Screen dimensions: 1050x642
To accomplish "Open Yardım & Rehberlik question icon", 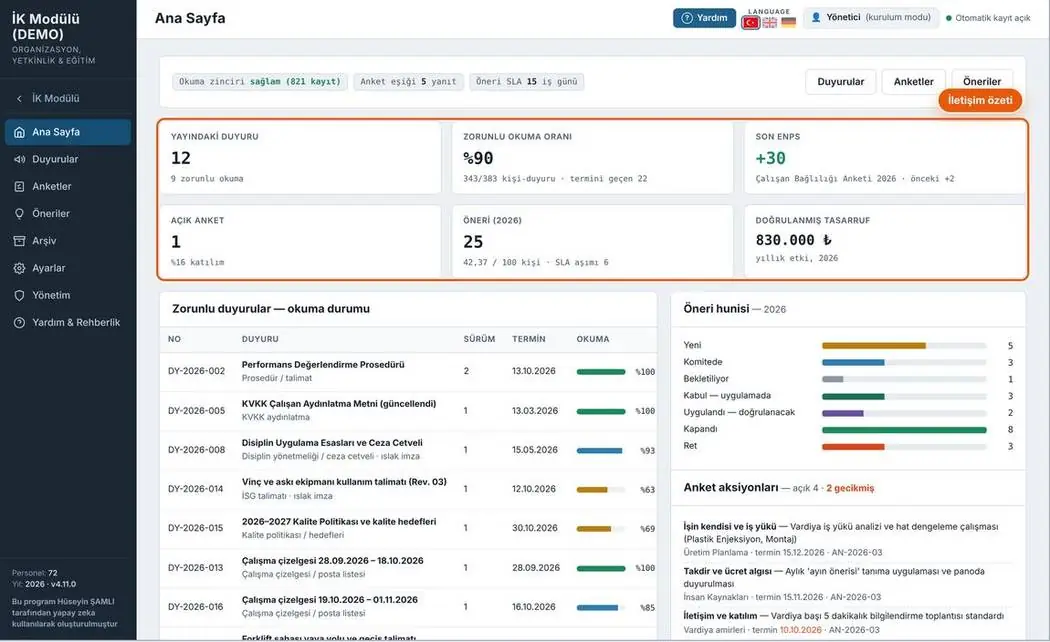I will pyautogui.click(x=19, y=322).
